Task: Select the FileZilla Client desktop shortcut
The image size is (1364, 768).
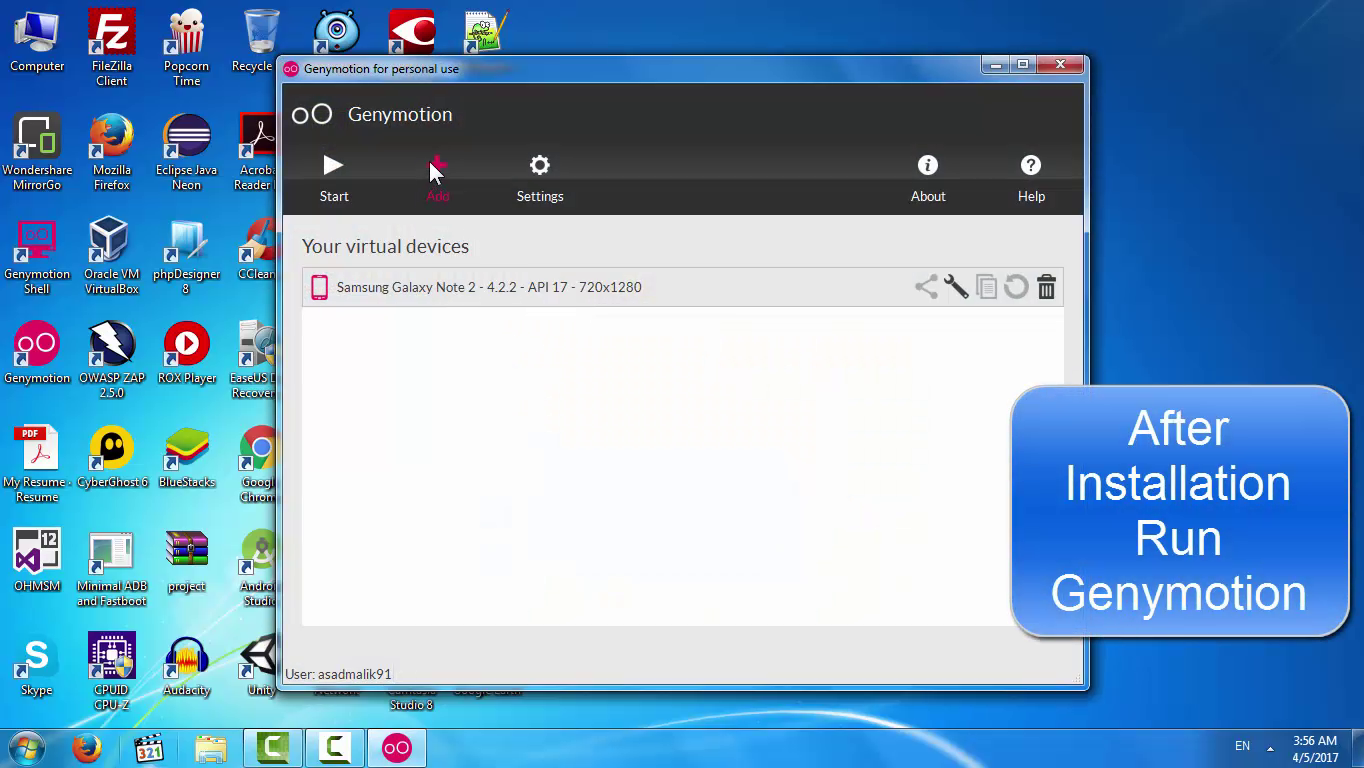Action: point(111,48)
